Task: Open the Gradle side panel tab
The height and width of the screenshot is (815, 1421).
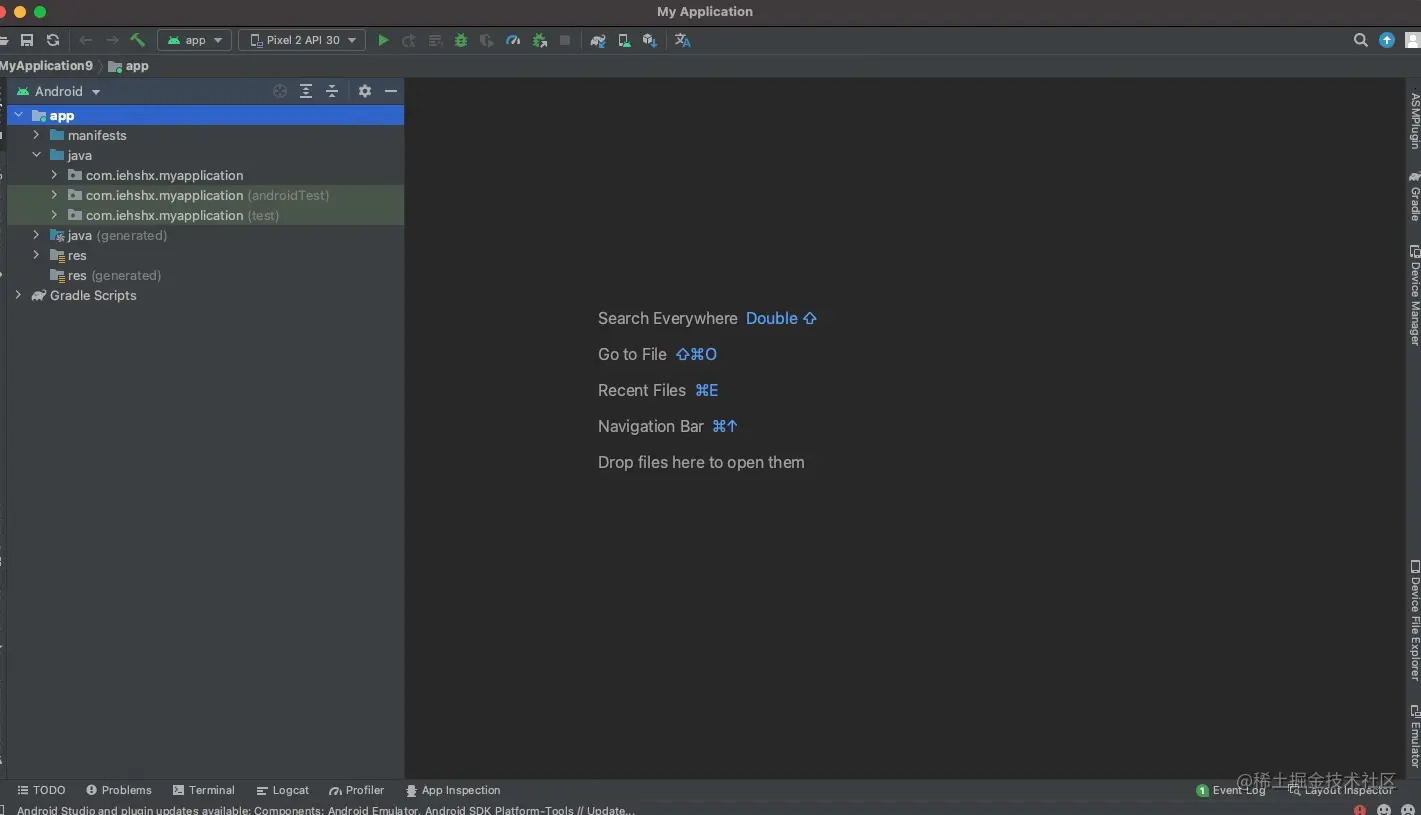Action: point(1414,196)
